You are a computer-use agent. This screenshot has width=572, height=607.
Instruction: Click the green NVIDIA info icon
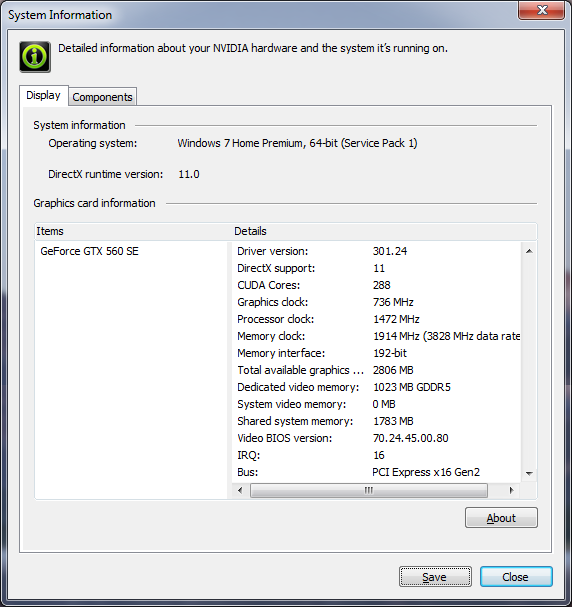[x=35, y=57]
